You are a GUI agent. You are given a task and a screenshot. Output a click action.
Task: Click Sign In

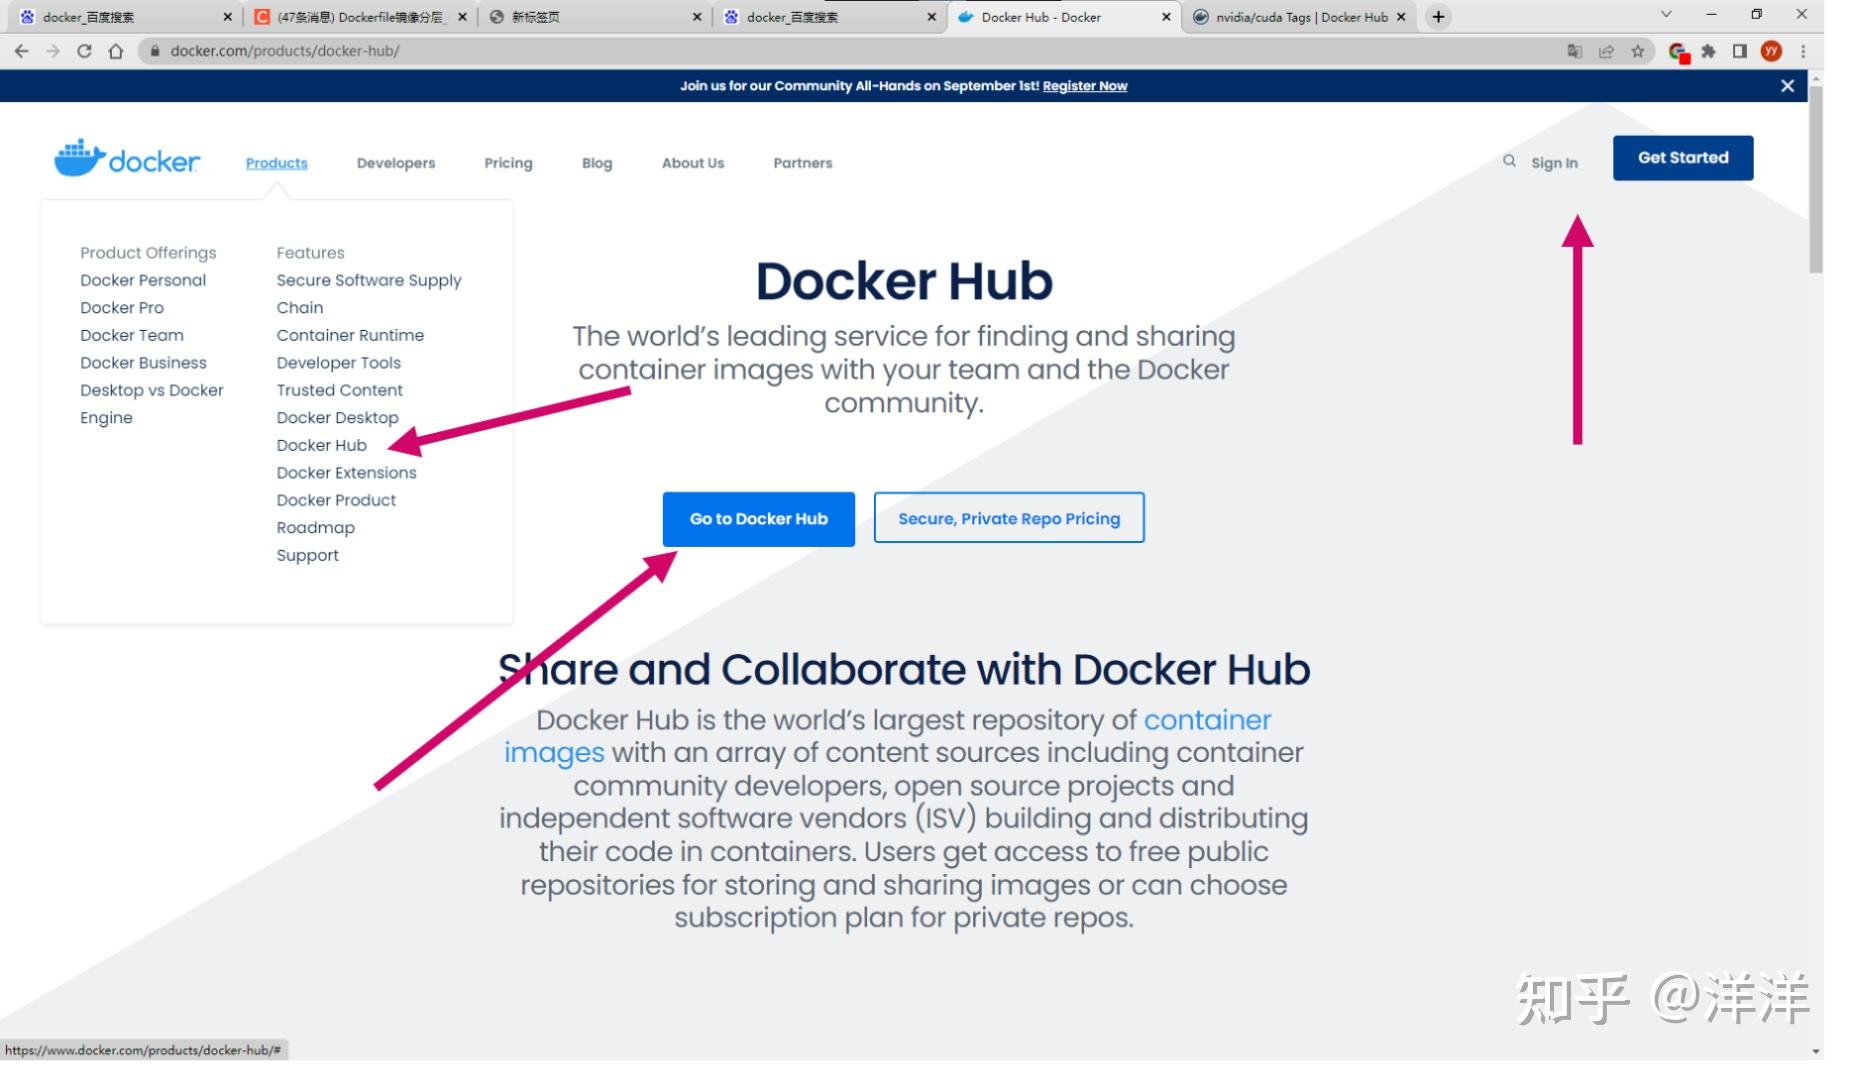(x=1554, y=163)
